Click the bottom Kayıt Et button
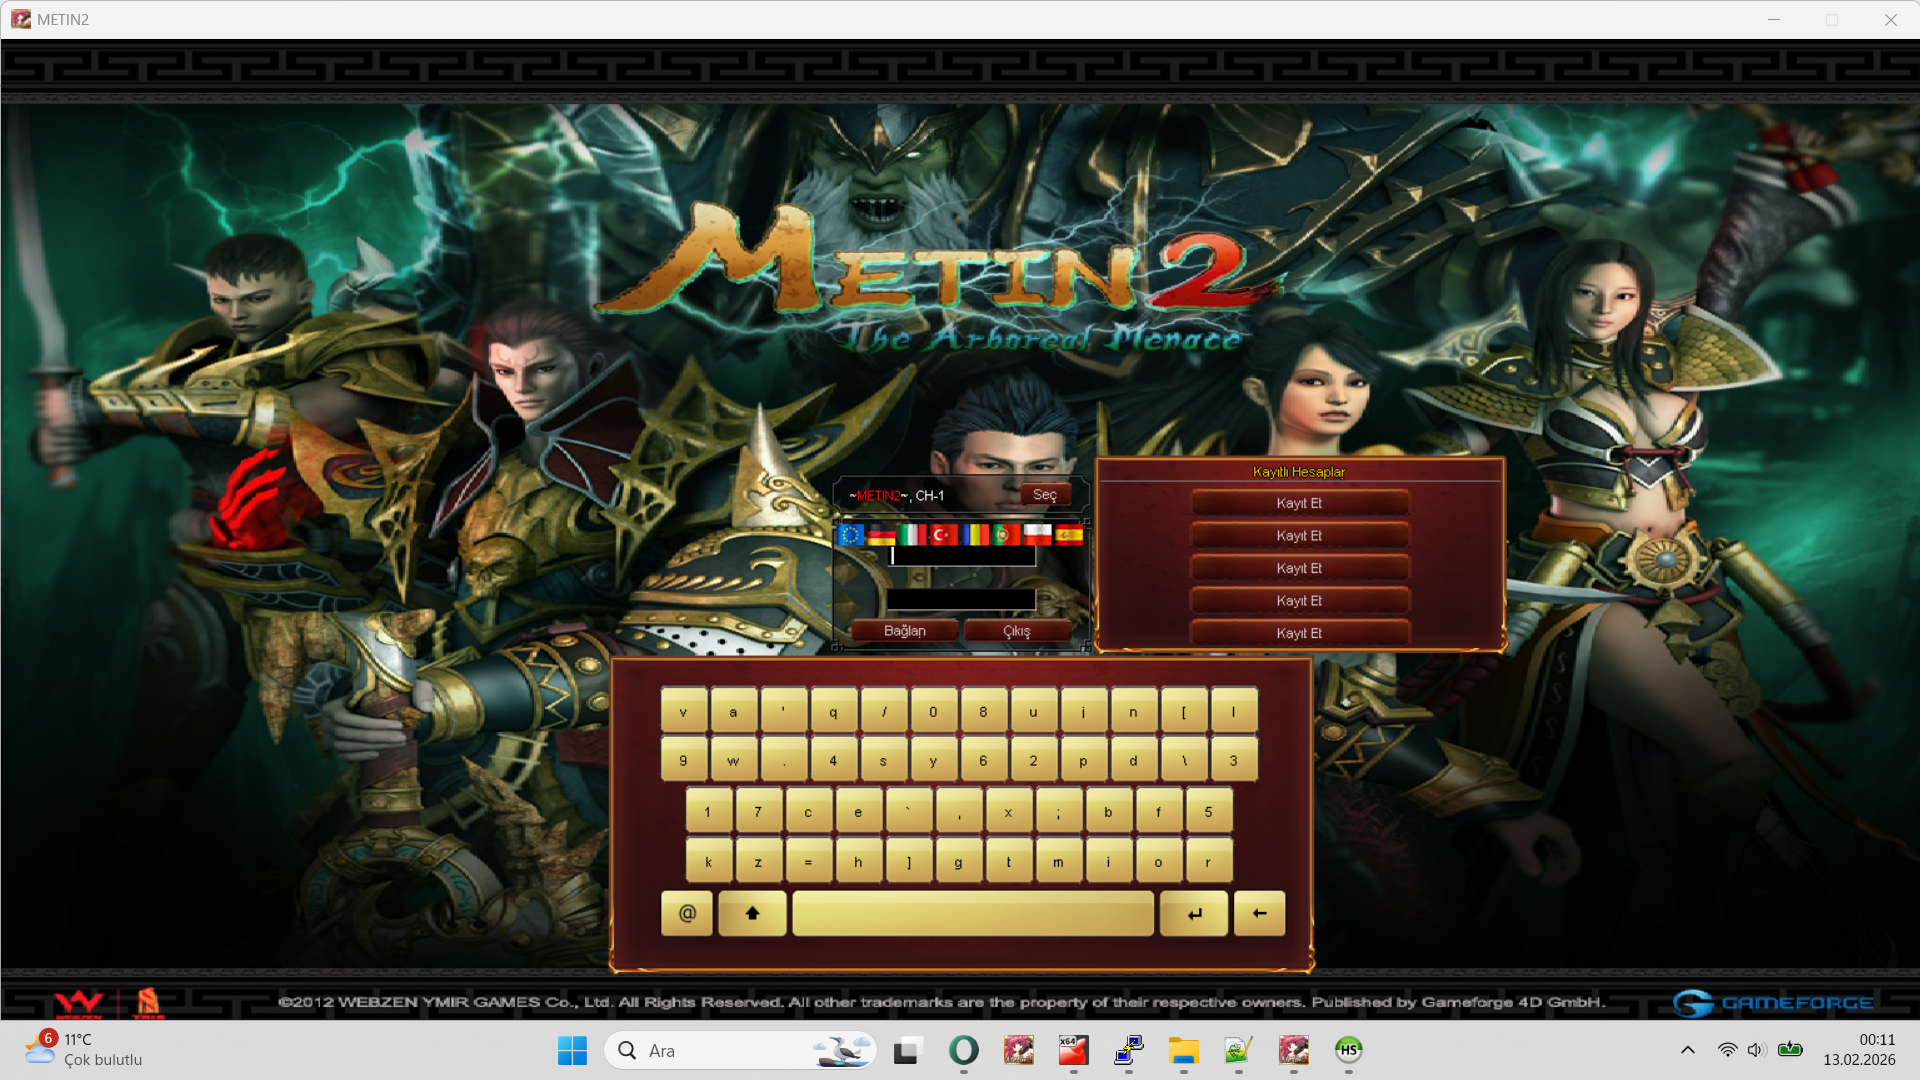Image resolution: width=1920 pixels, height=1080 pixels. (1299, 633)
